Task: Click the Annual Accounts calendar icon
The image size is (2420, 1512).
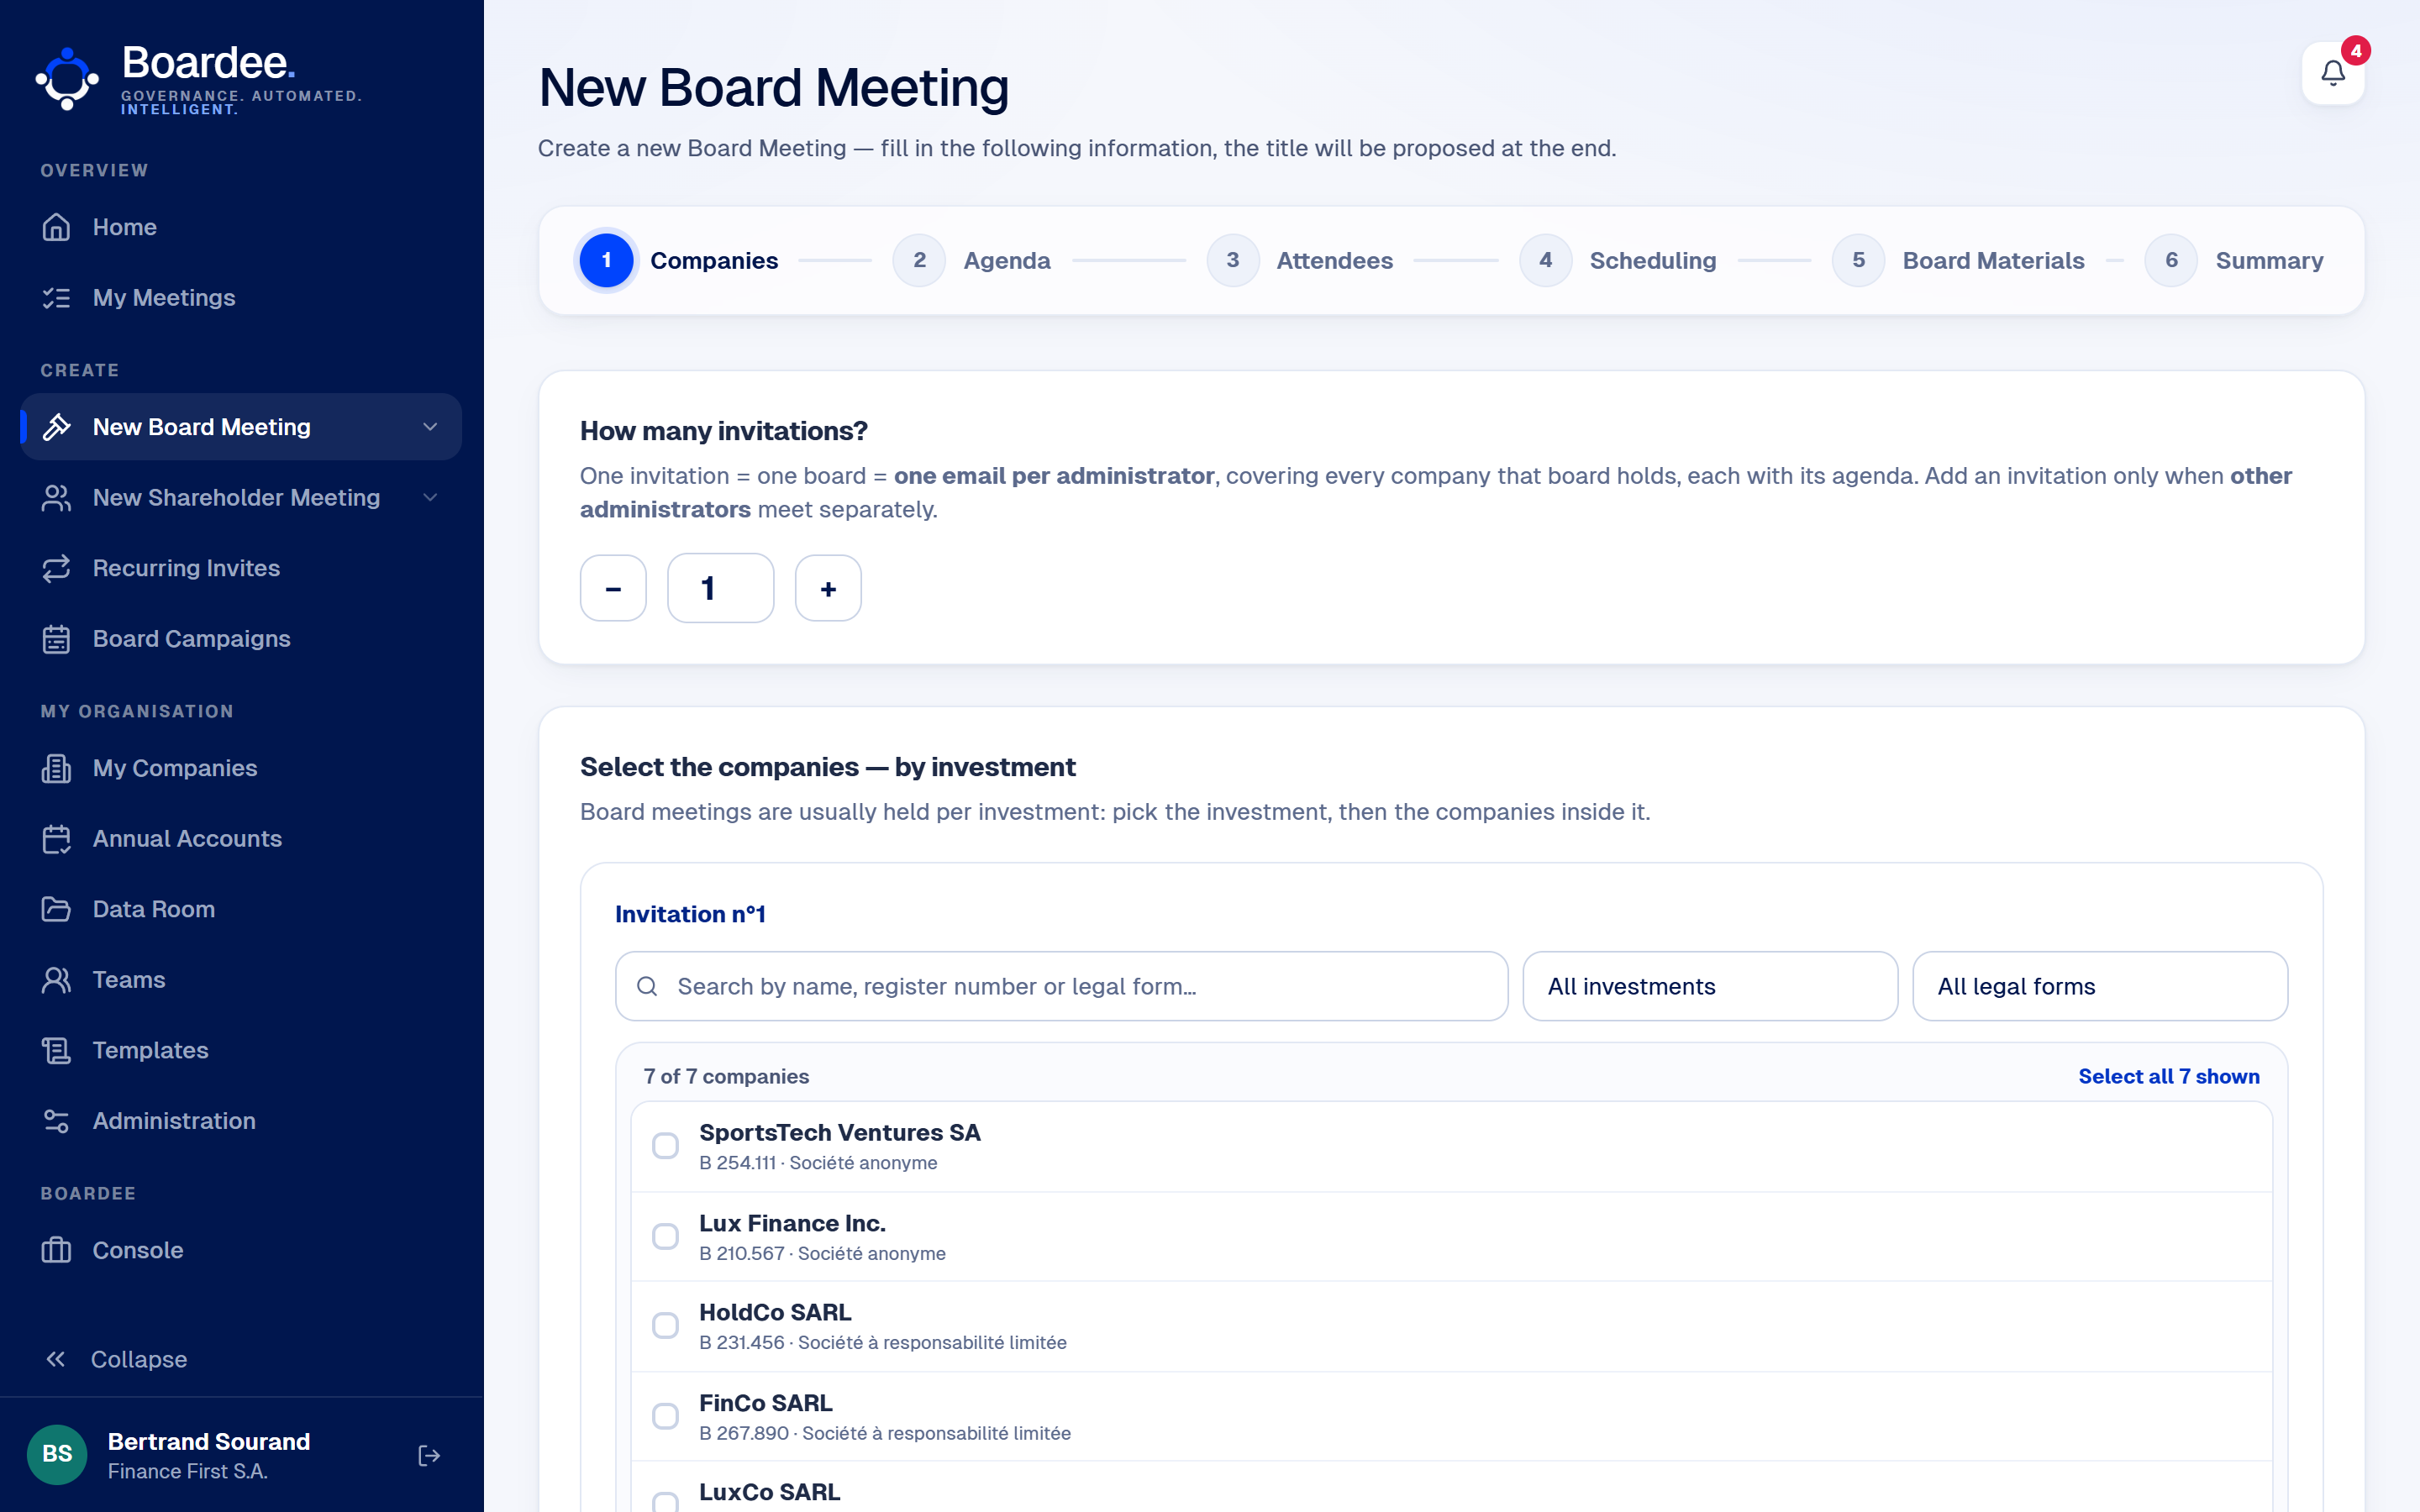Action: (x=56, y=839)
